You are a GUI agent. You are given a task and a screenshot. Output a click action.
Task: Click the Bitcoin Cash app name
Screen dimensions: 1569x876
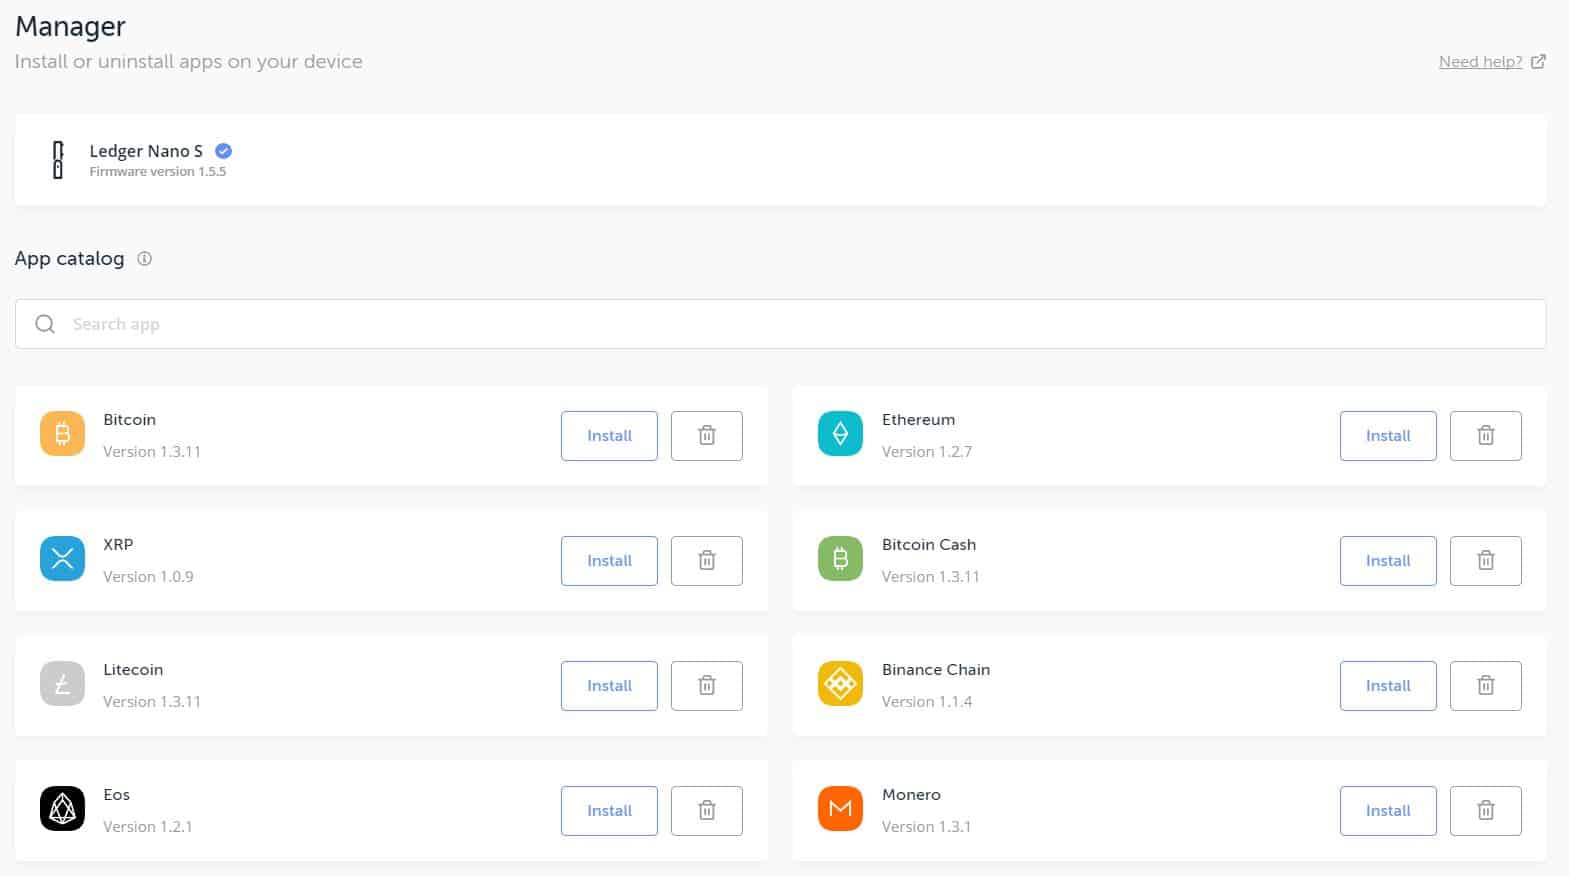[x=929, y=545]
